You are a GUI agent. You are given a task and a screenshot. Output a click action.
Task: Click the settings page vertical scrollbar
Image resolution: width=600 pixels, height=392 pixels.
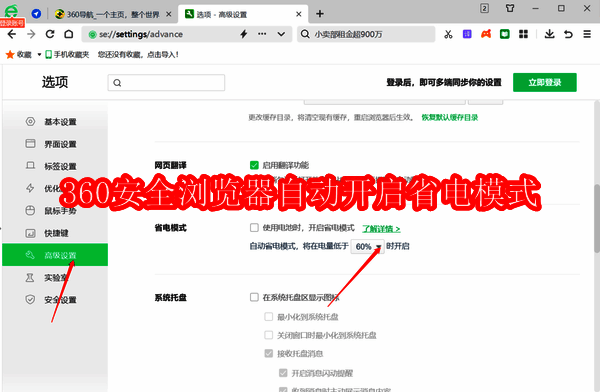tap(597, 218)
